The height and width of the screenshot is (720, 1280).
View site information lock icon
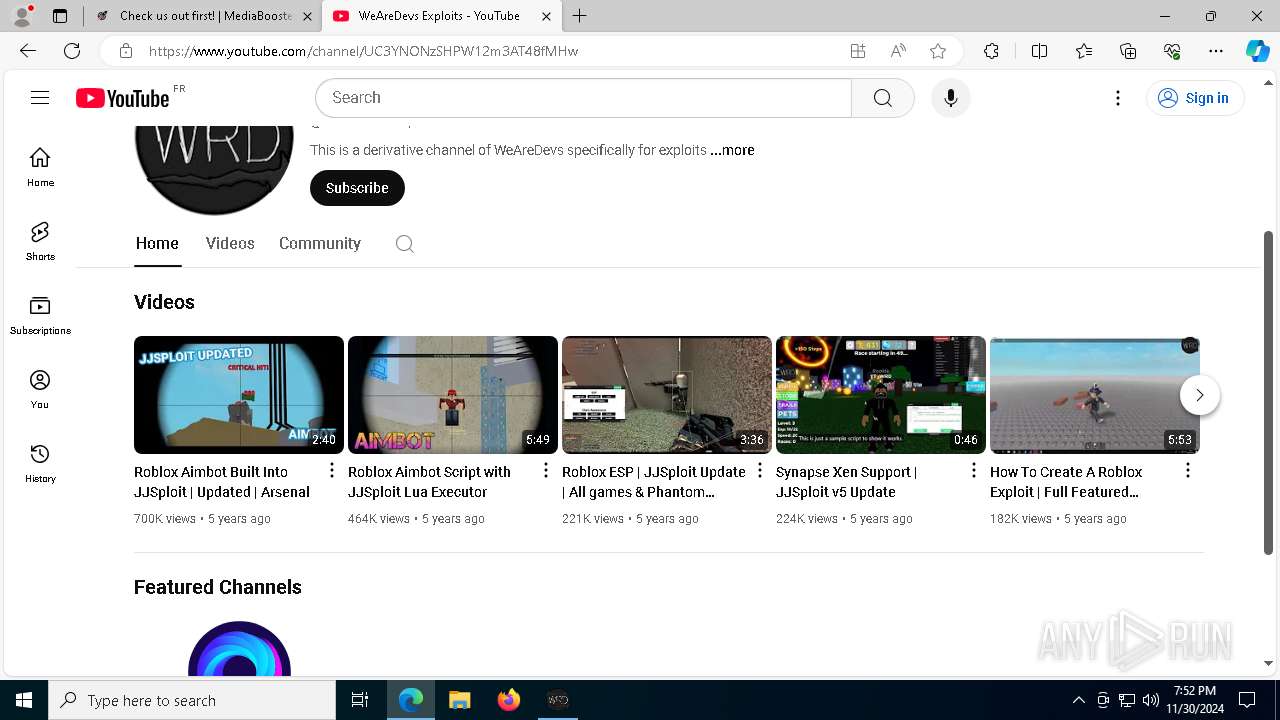pos(126,51)
